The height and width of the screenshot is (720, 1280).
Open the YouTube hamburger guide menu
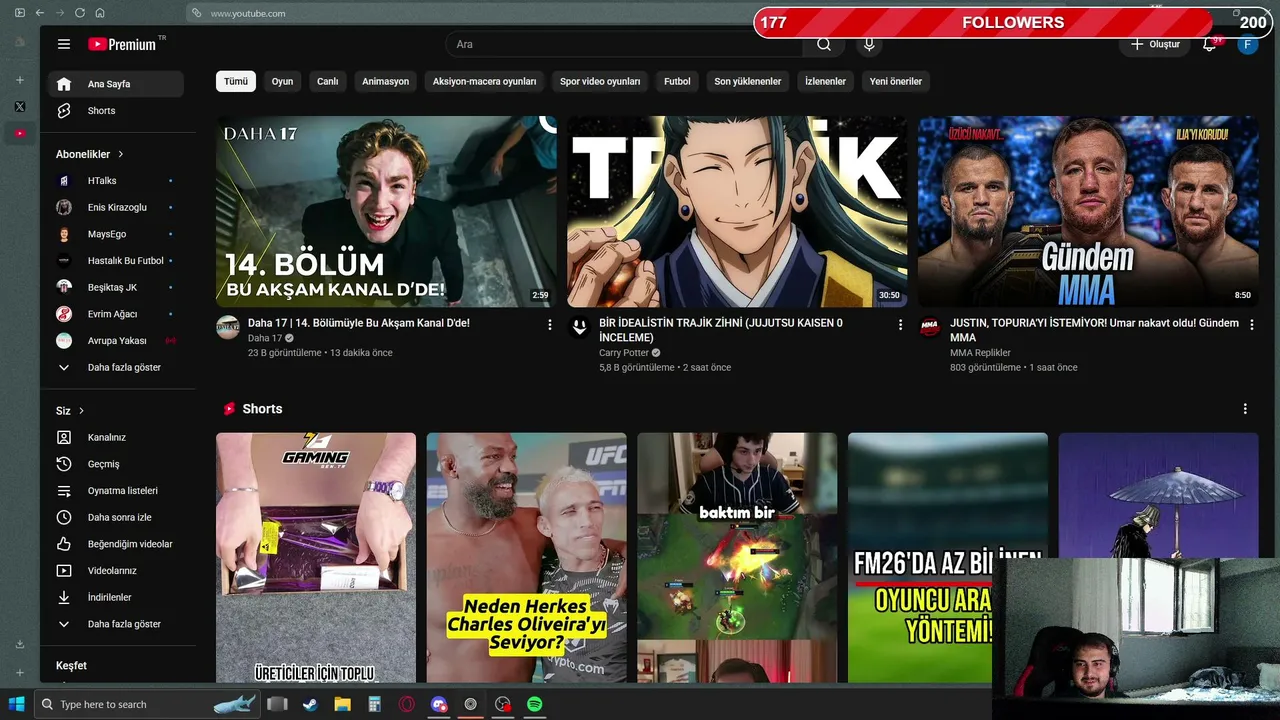pyautogui.click(x=64, y=44)
